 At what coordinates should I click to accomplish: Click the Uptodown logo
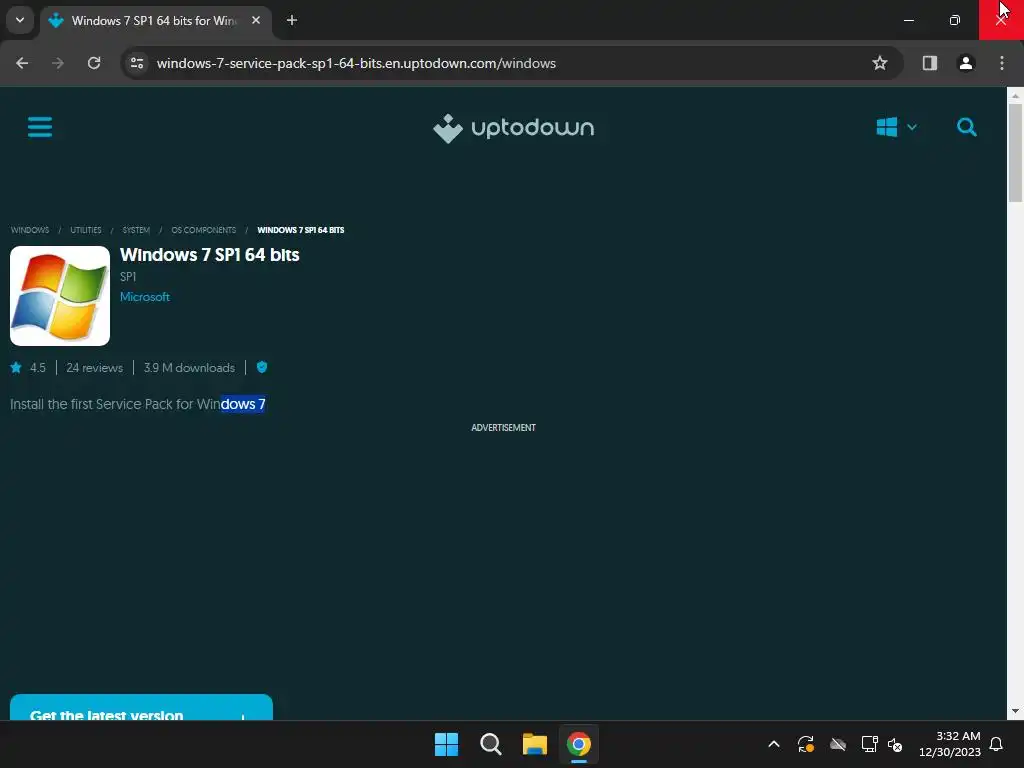[x=513, y=128]
